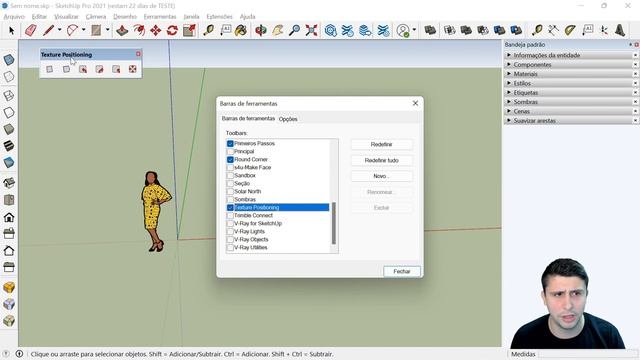This screenshot has height=360, width=640.
Task: Click the Toolbars list scrollbar thumb
Action: (334, 223)
